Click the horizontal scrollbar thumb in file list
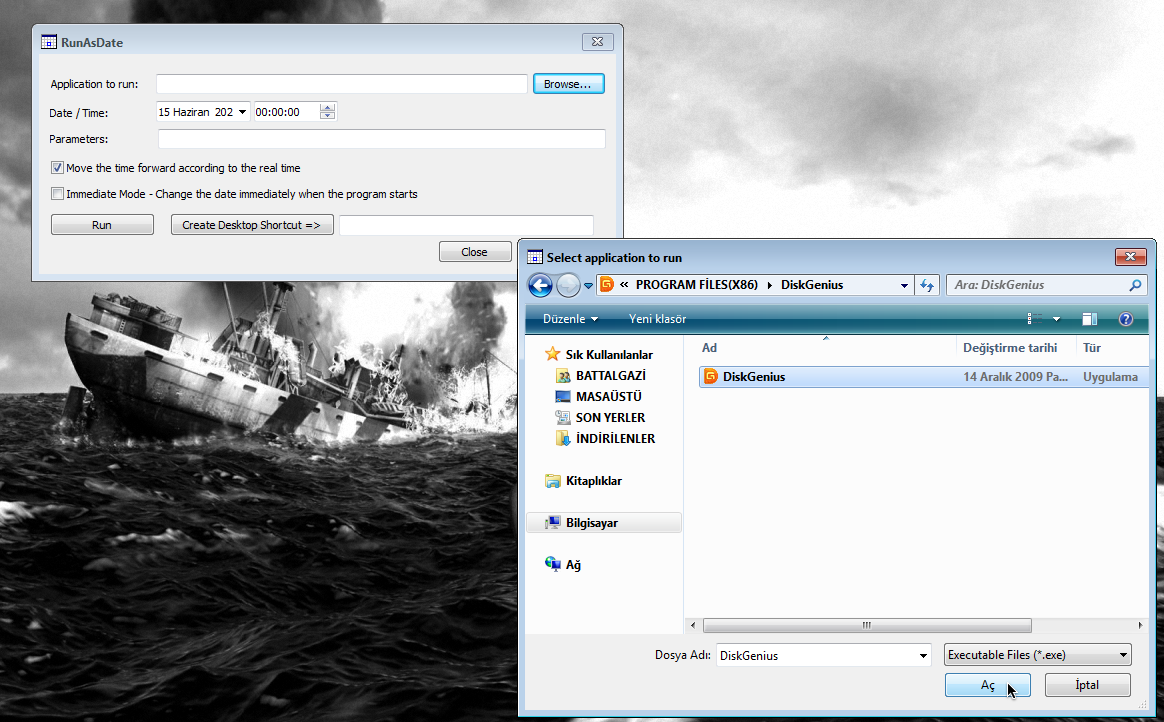Screen dimensions: 1164x722 point(866,626)
